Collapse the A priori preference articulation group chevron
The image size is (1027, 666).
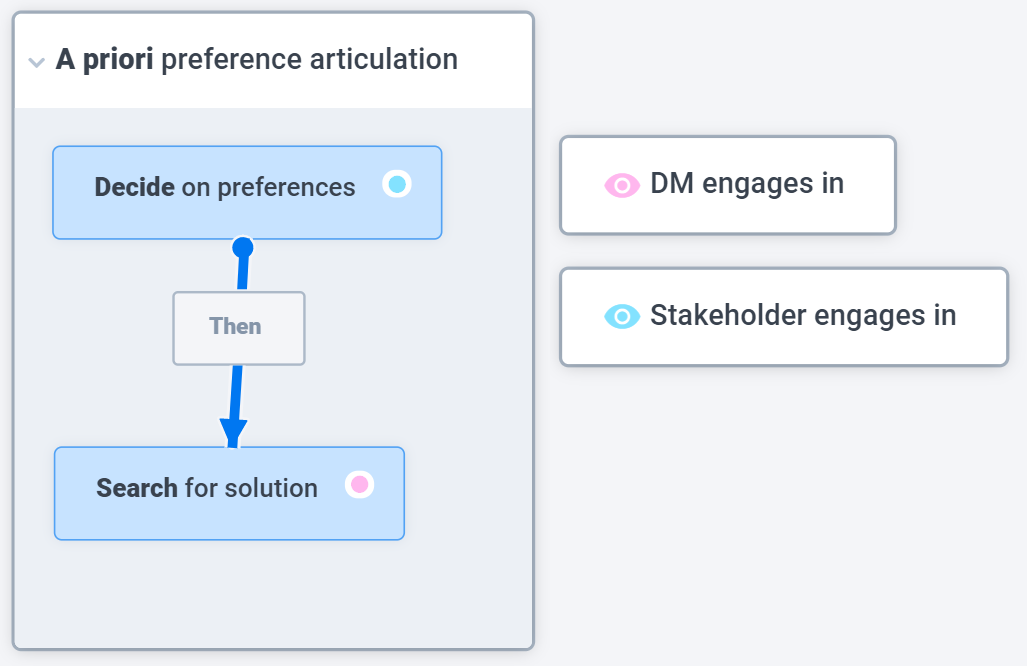37,62
